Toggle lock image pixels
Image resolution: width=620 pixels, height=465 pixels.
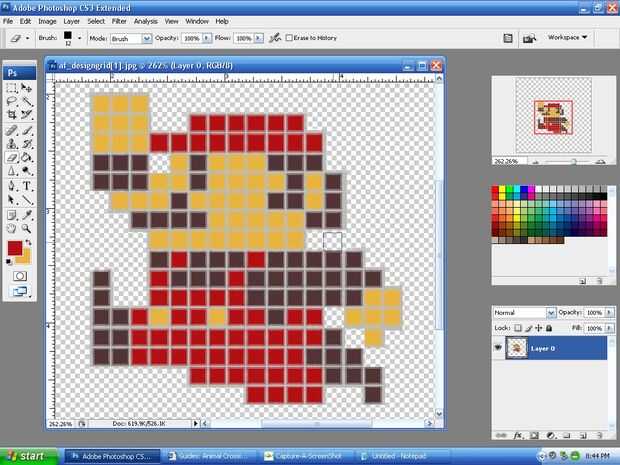pyautogui.click(x=529, y=328)
